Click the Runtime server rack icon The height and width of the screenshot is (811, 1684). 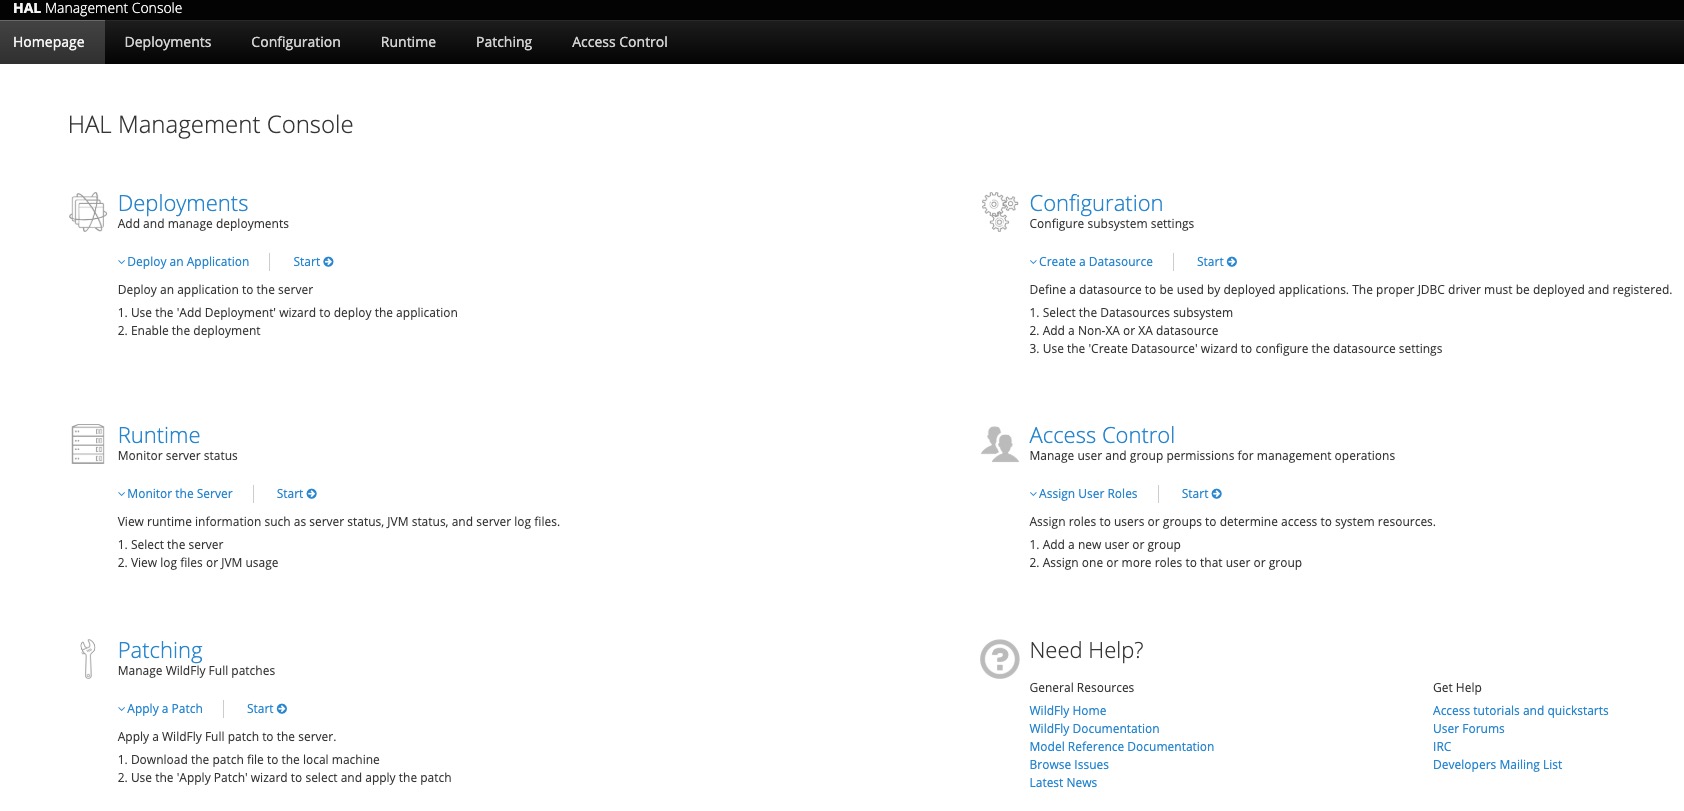tap(88, 444)
